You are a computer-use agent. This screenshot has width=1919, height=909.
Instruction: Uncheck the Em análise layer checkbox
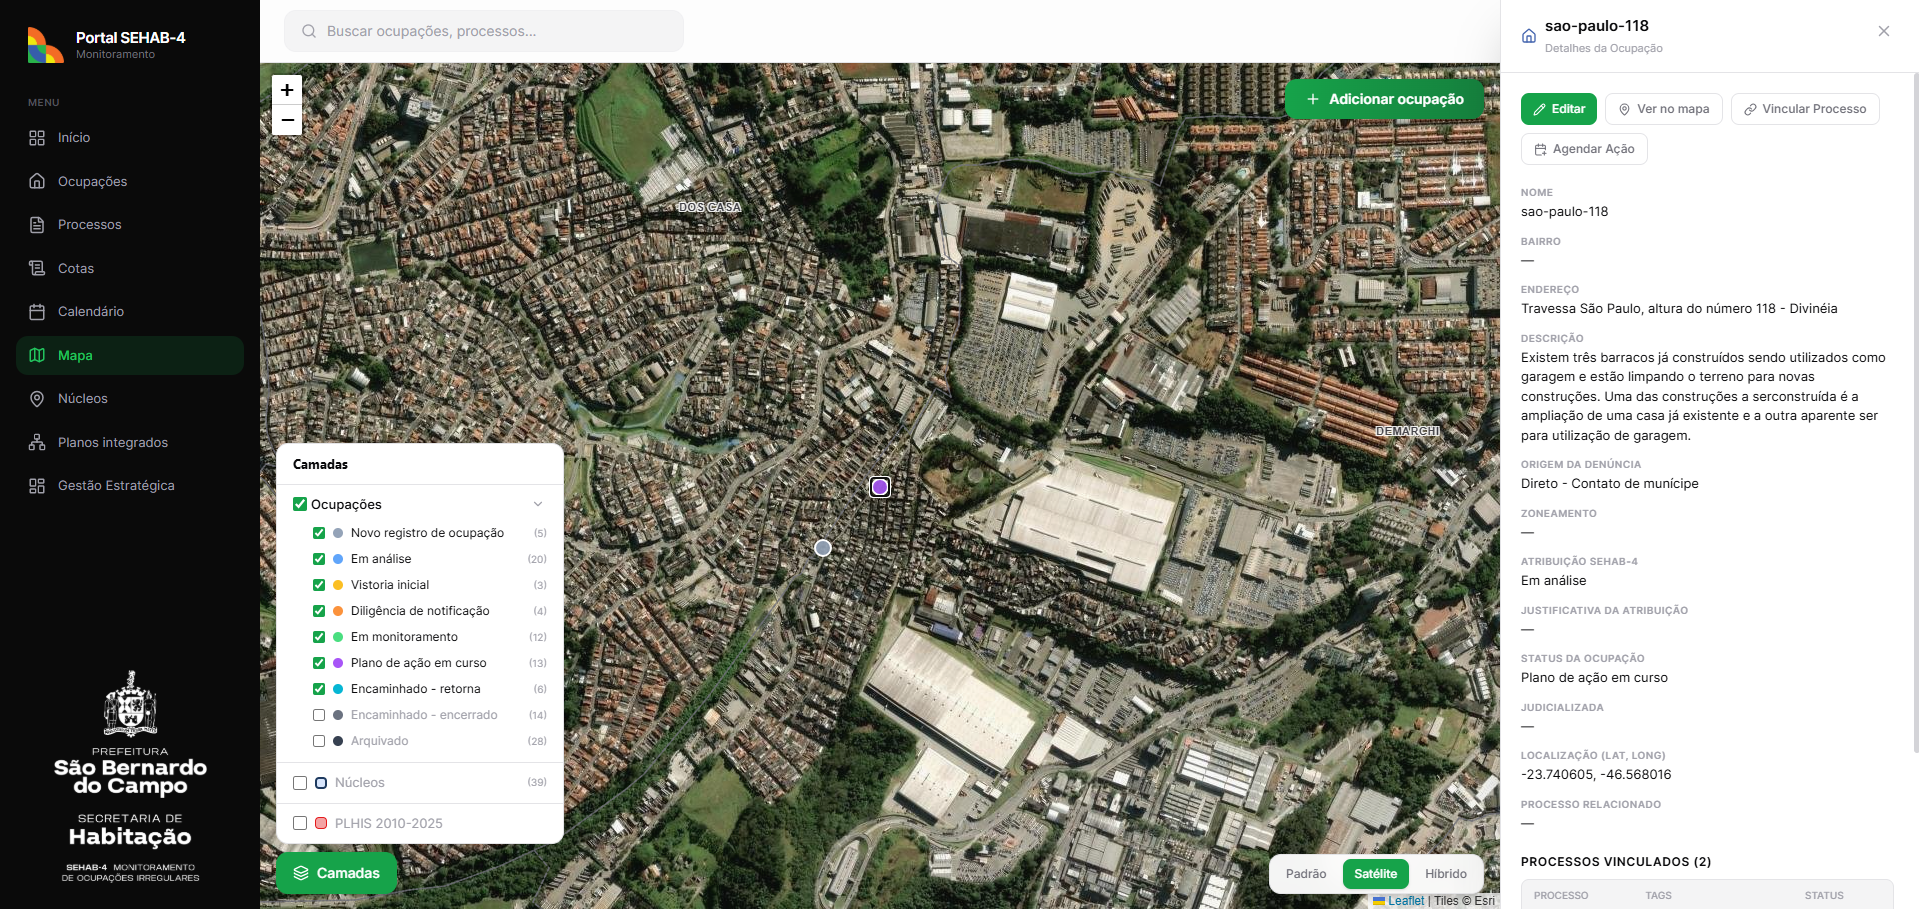pos(319,559)
